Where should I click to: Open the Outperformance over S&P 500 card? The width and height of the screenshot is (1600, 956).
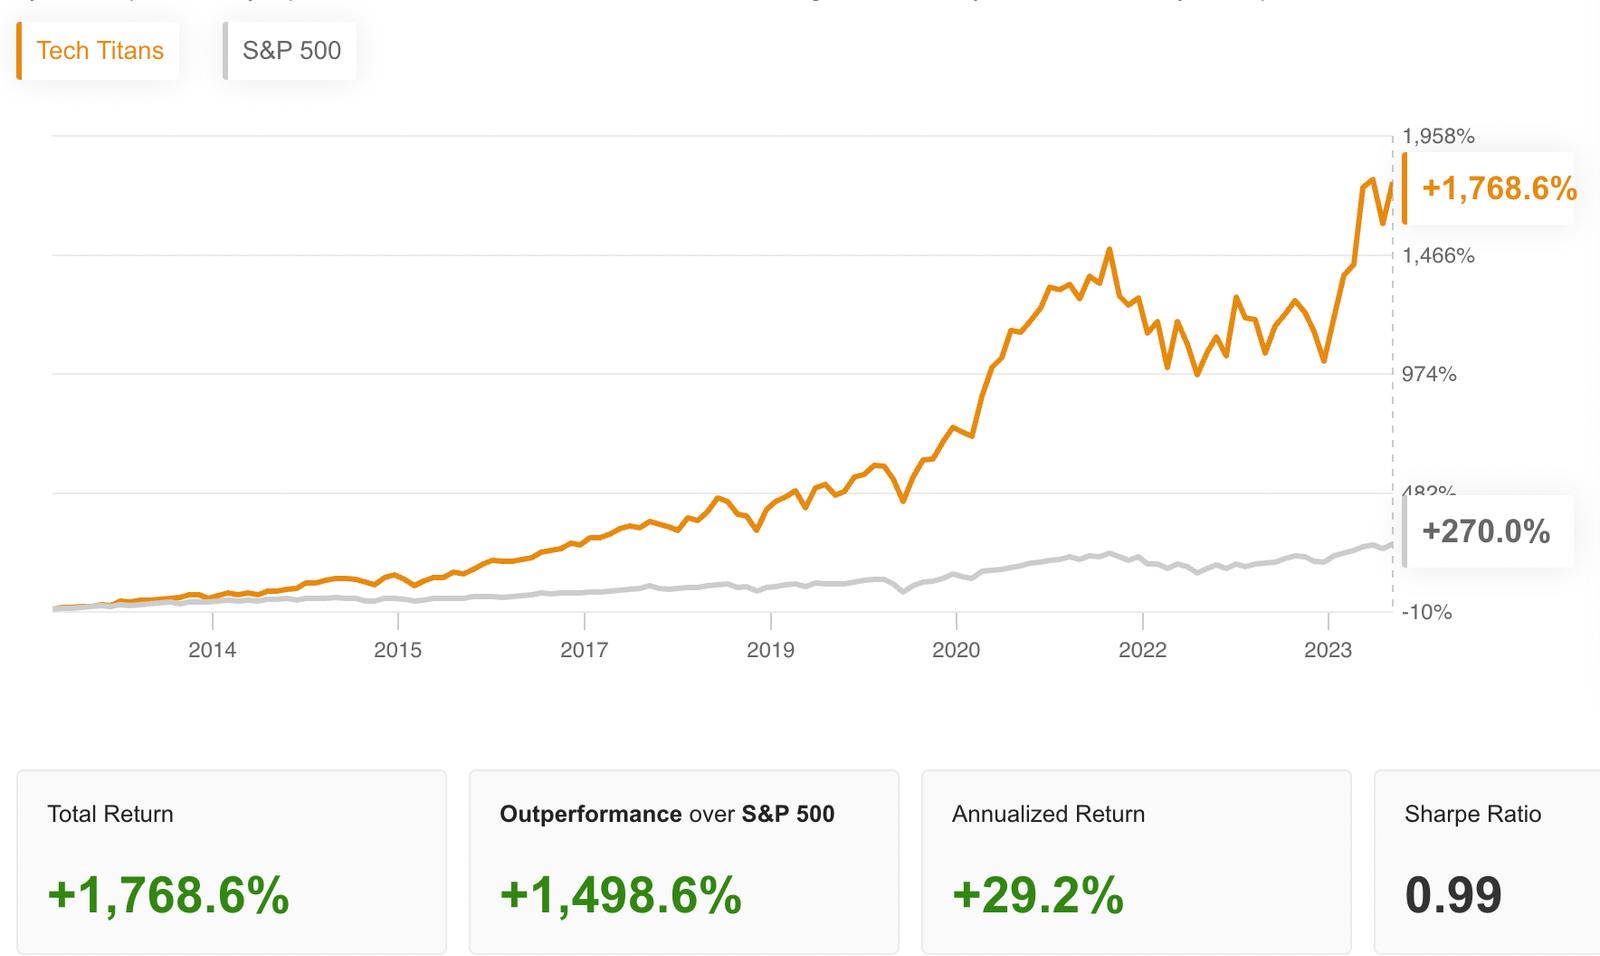pyautogui.click(x=683, y=860)
